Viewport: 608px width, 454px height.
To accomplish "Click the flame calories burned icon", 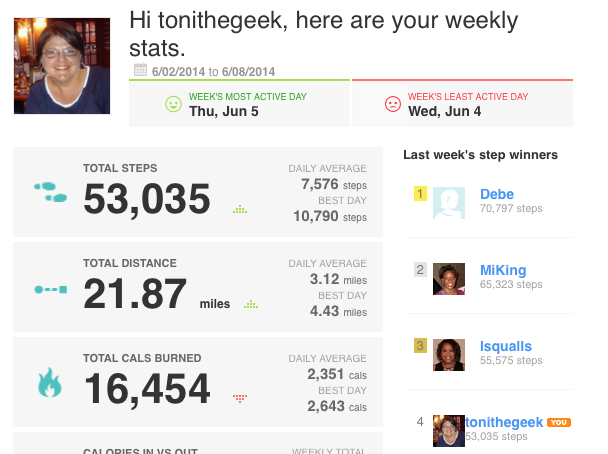I will pyautogui.click(x=50, y=382).
